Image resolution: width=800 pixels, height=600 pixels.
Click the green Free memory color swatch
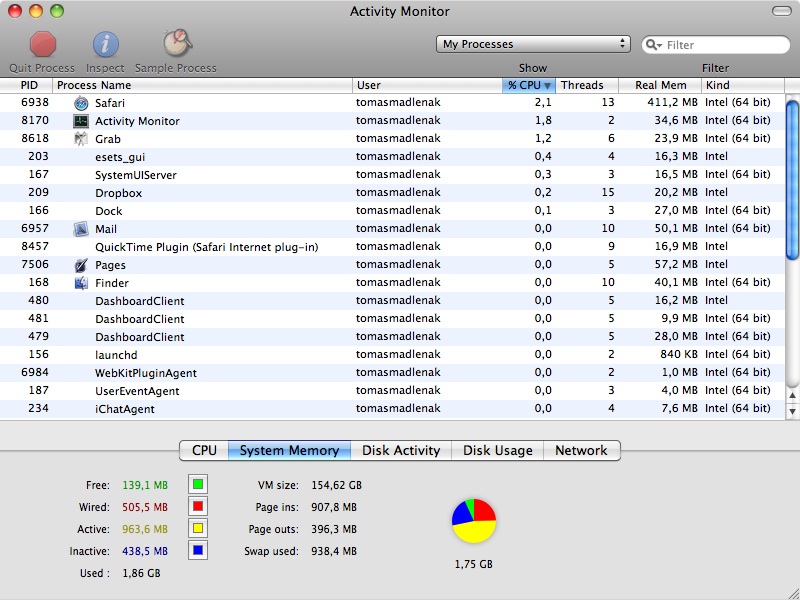tap(198, 485)
